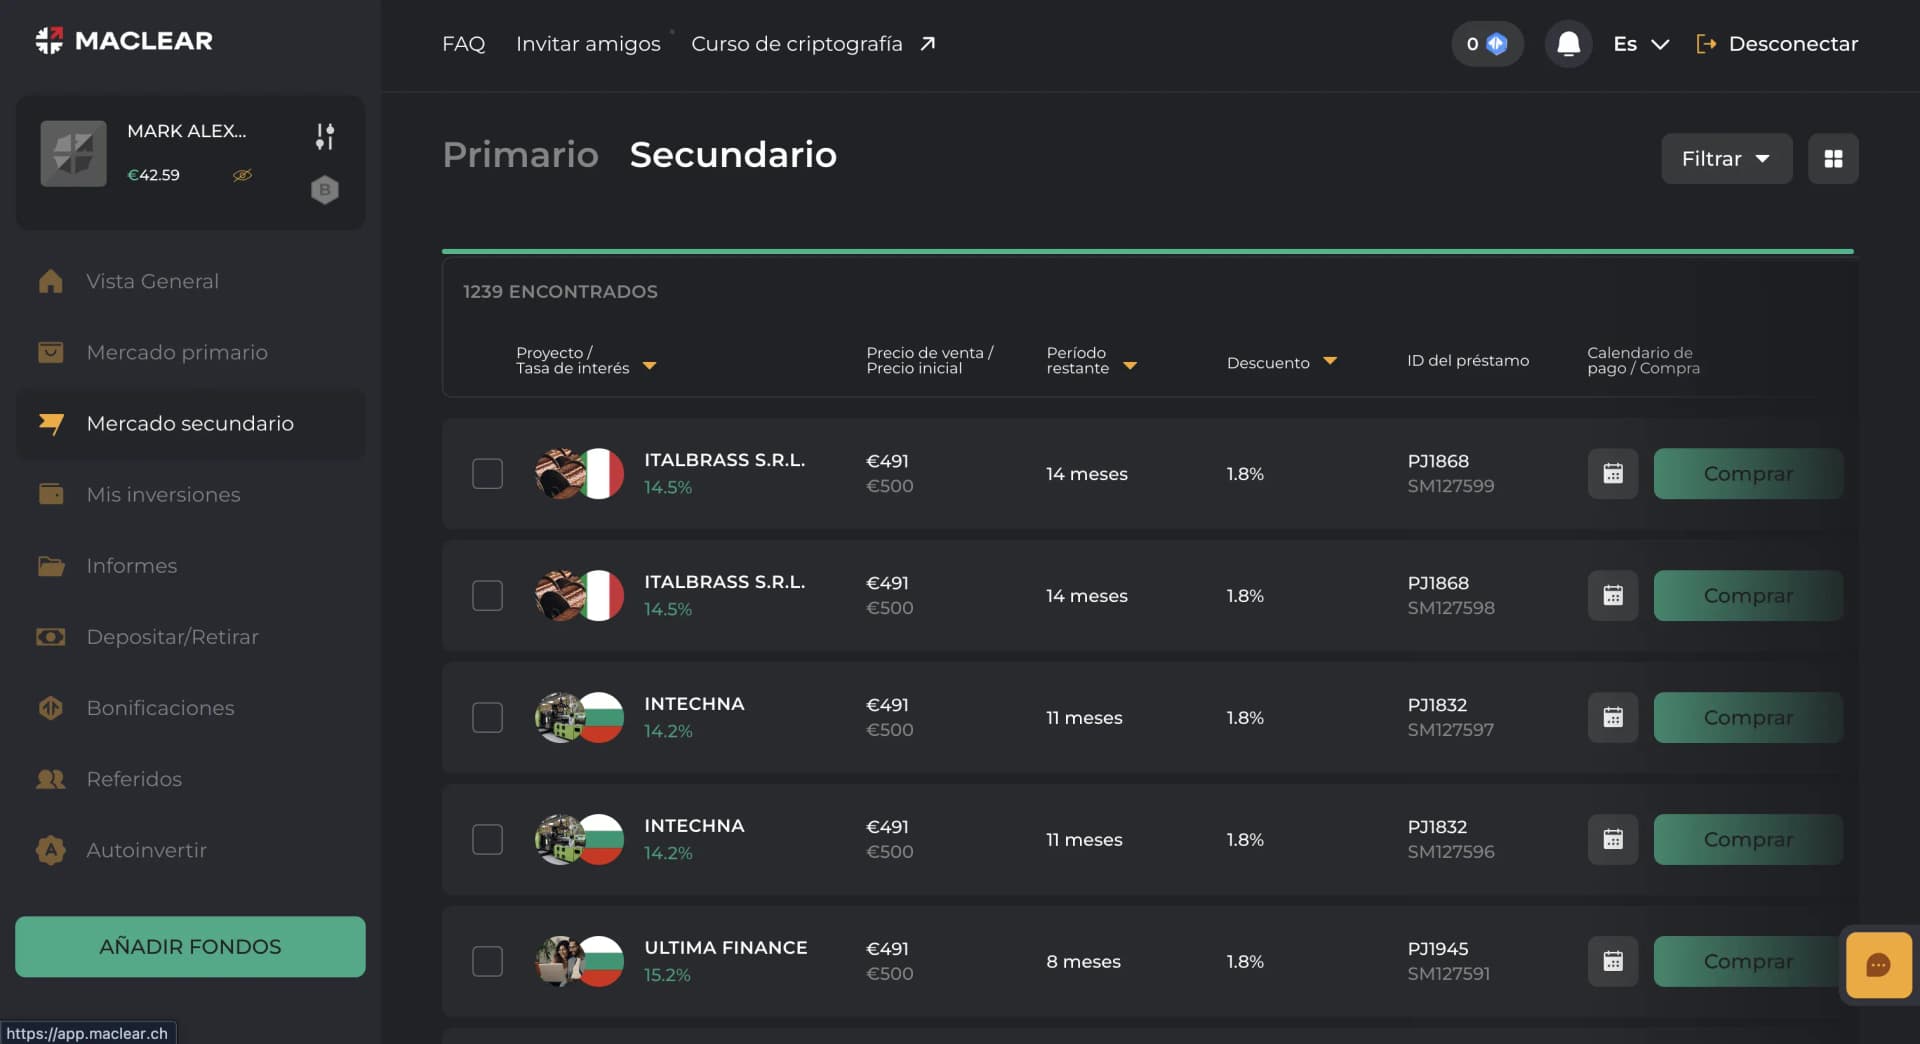
Task: Select the ULTIMA FINANCE row checkbox
Action: 487,962
